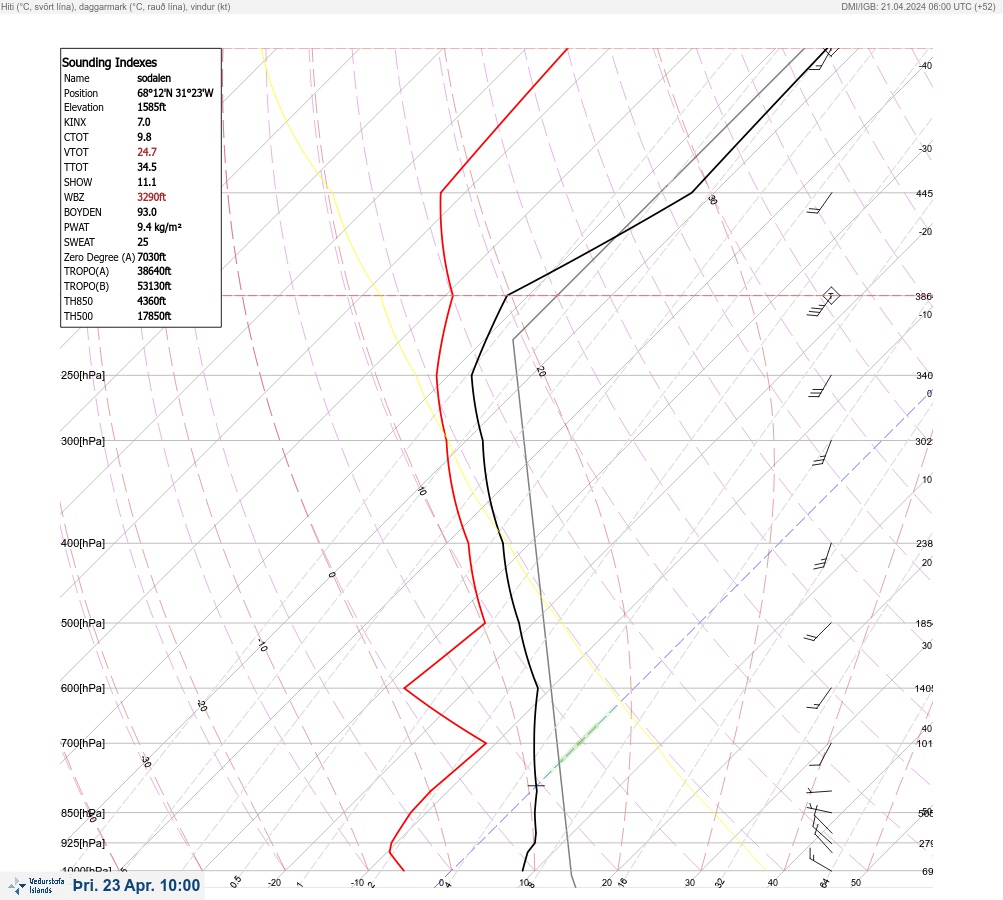The width and height of the screenshot is (1003, 900).
Task: Click the TH500 value 17850ft
Action: point(154,316)
